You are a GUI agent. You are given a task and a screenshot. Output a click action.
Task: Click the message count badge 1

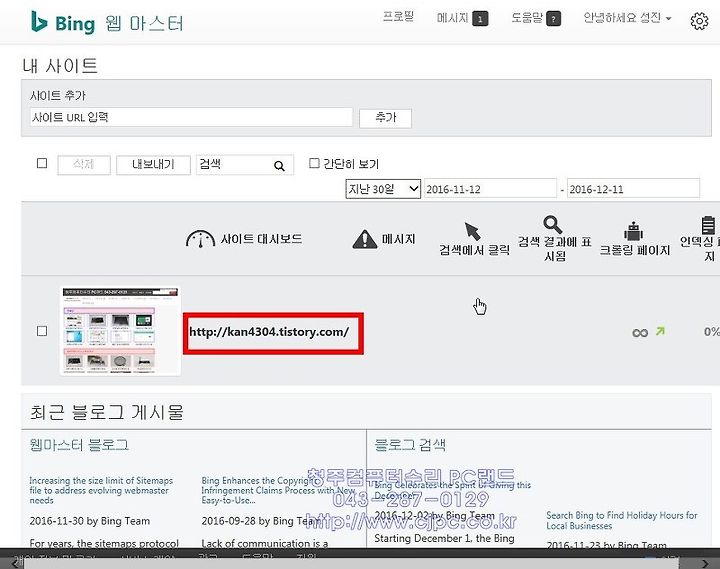click(480, 19)
